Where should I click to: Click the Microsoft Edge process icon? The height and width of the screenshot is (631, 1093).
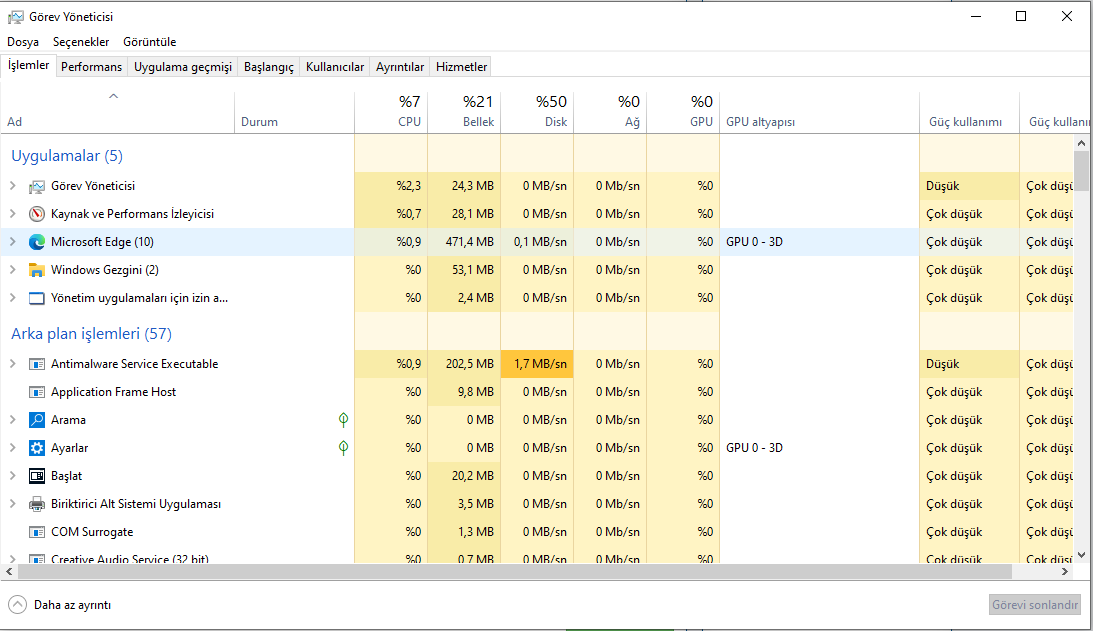pos(37,242)
